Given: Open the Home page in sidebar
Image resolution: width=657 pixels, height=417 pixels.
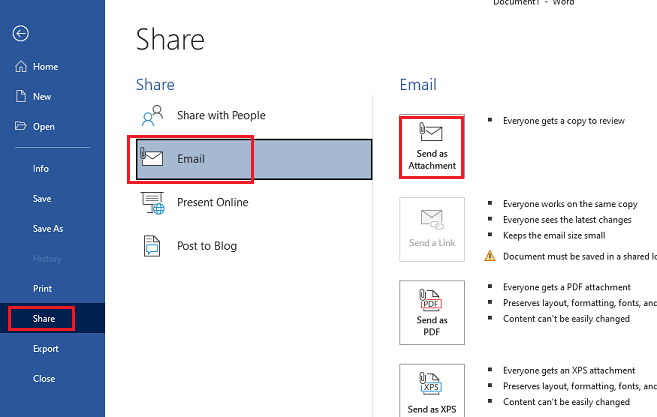Looking at the screenshot, I should tap(45, 67).
